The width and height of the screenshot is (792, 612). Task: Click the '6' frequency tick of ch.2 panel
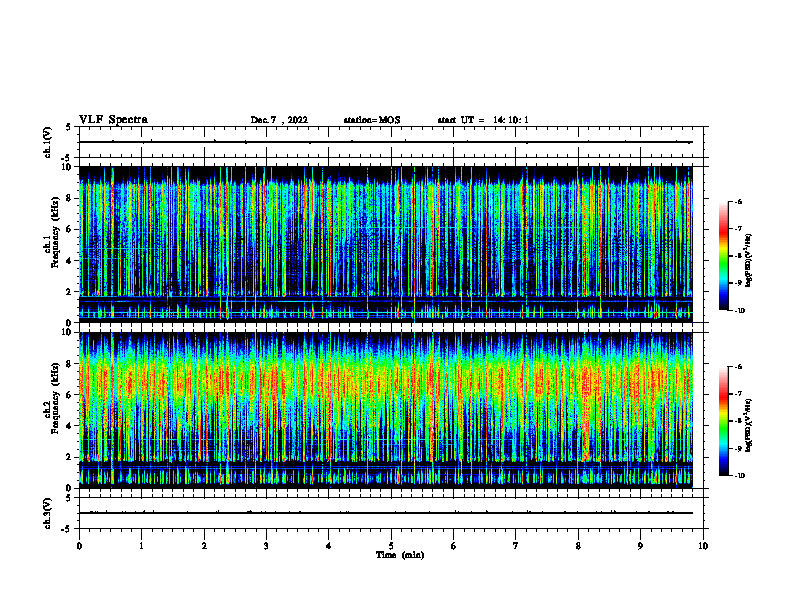(x=69, y=395)
